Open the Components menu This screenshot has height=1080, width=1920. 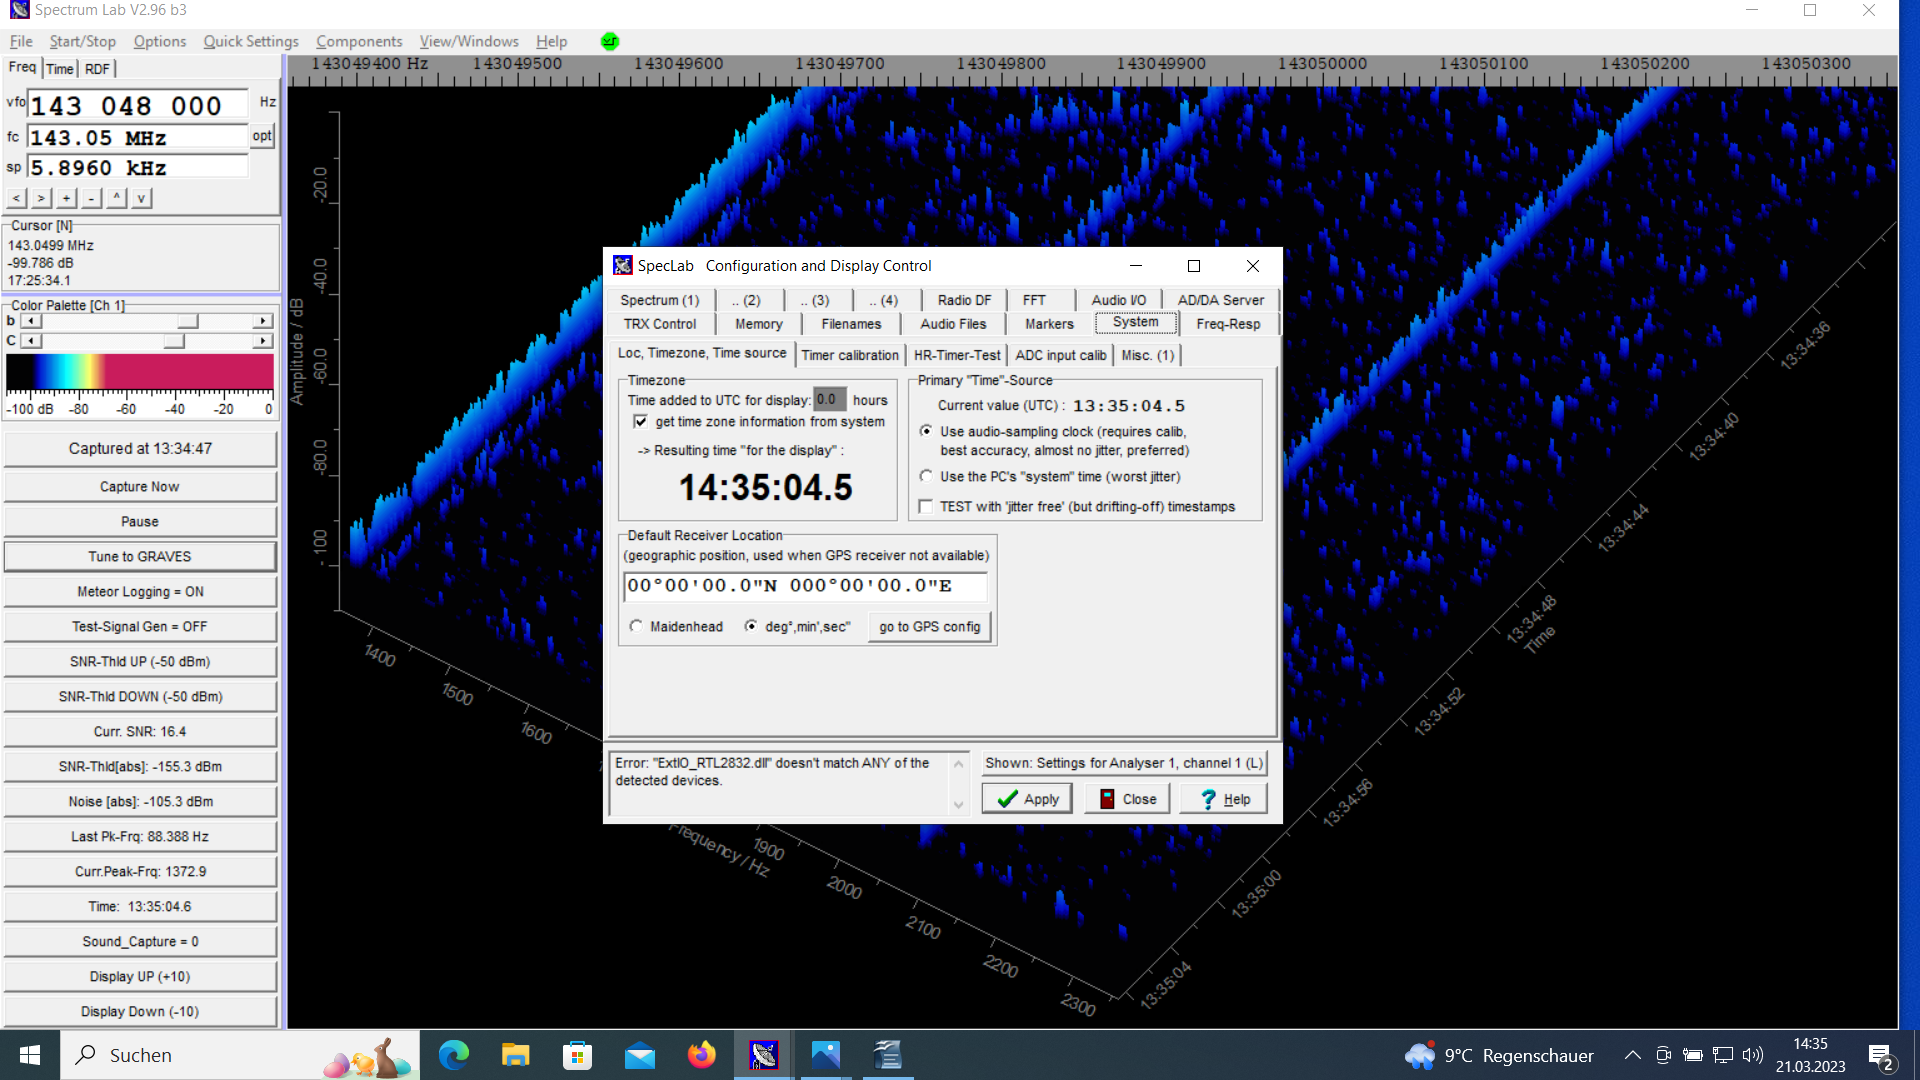[x=359, y=41]
